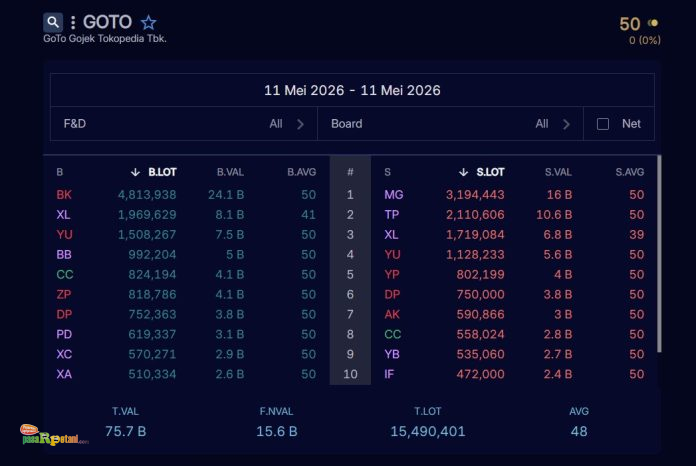696x466 pixels.
Task: Open the date range 11 Mei 2026 picker
Action: coord(352,90)
